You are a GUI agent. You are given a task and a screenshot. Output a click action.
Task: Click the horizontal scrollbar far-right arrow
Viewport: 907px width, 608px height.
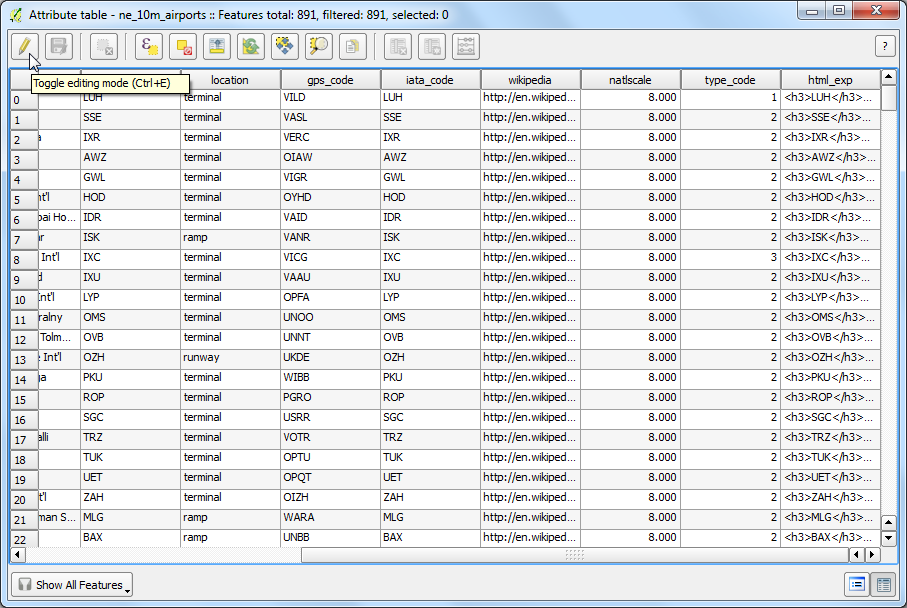click(x=872, y=555)
